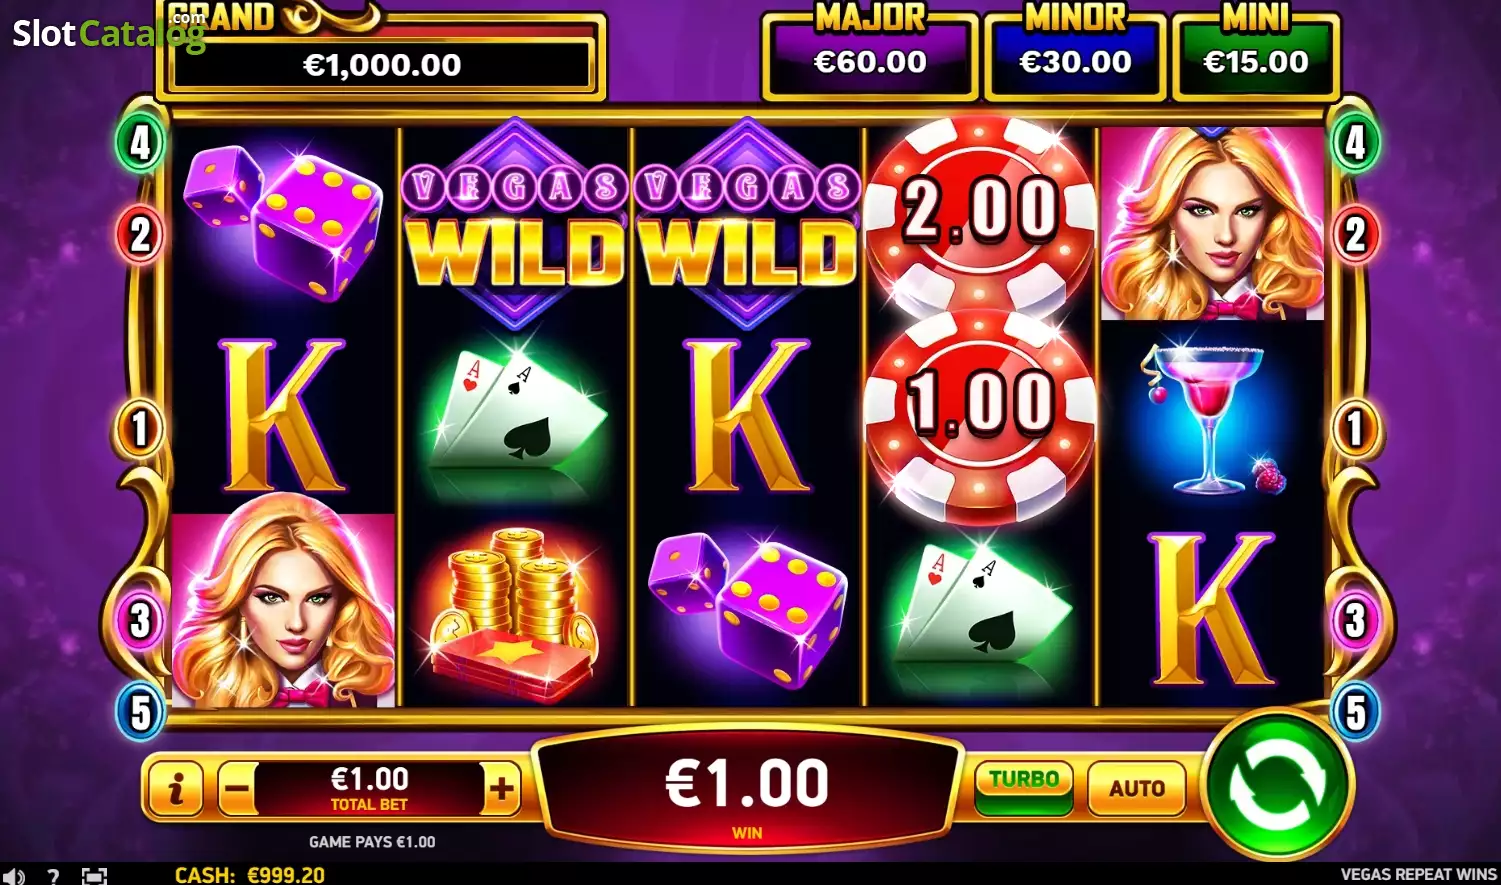The width and height of the screenshot is (1501, 885).
Task: Decrease total bet with minus button
Action: [237, 789]
